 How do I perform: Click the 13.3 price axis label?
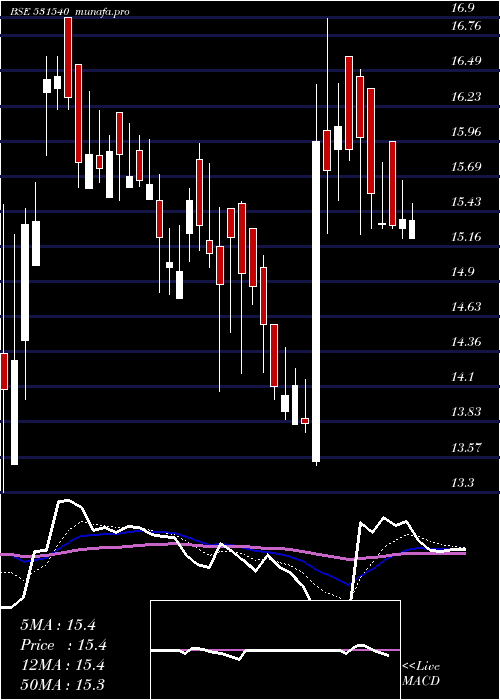point(462,483)
